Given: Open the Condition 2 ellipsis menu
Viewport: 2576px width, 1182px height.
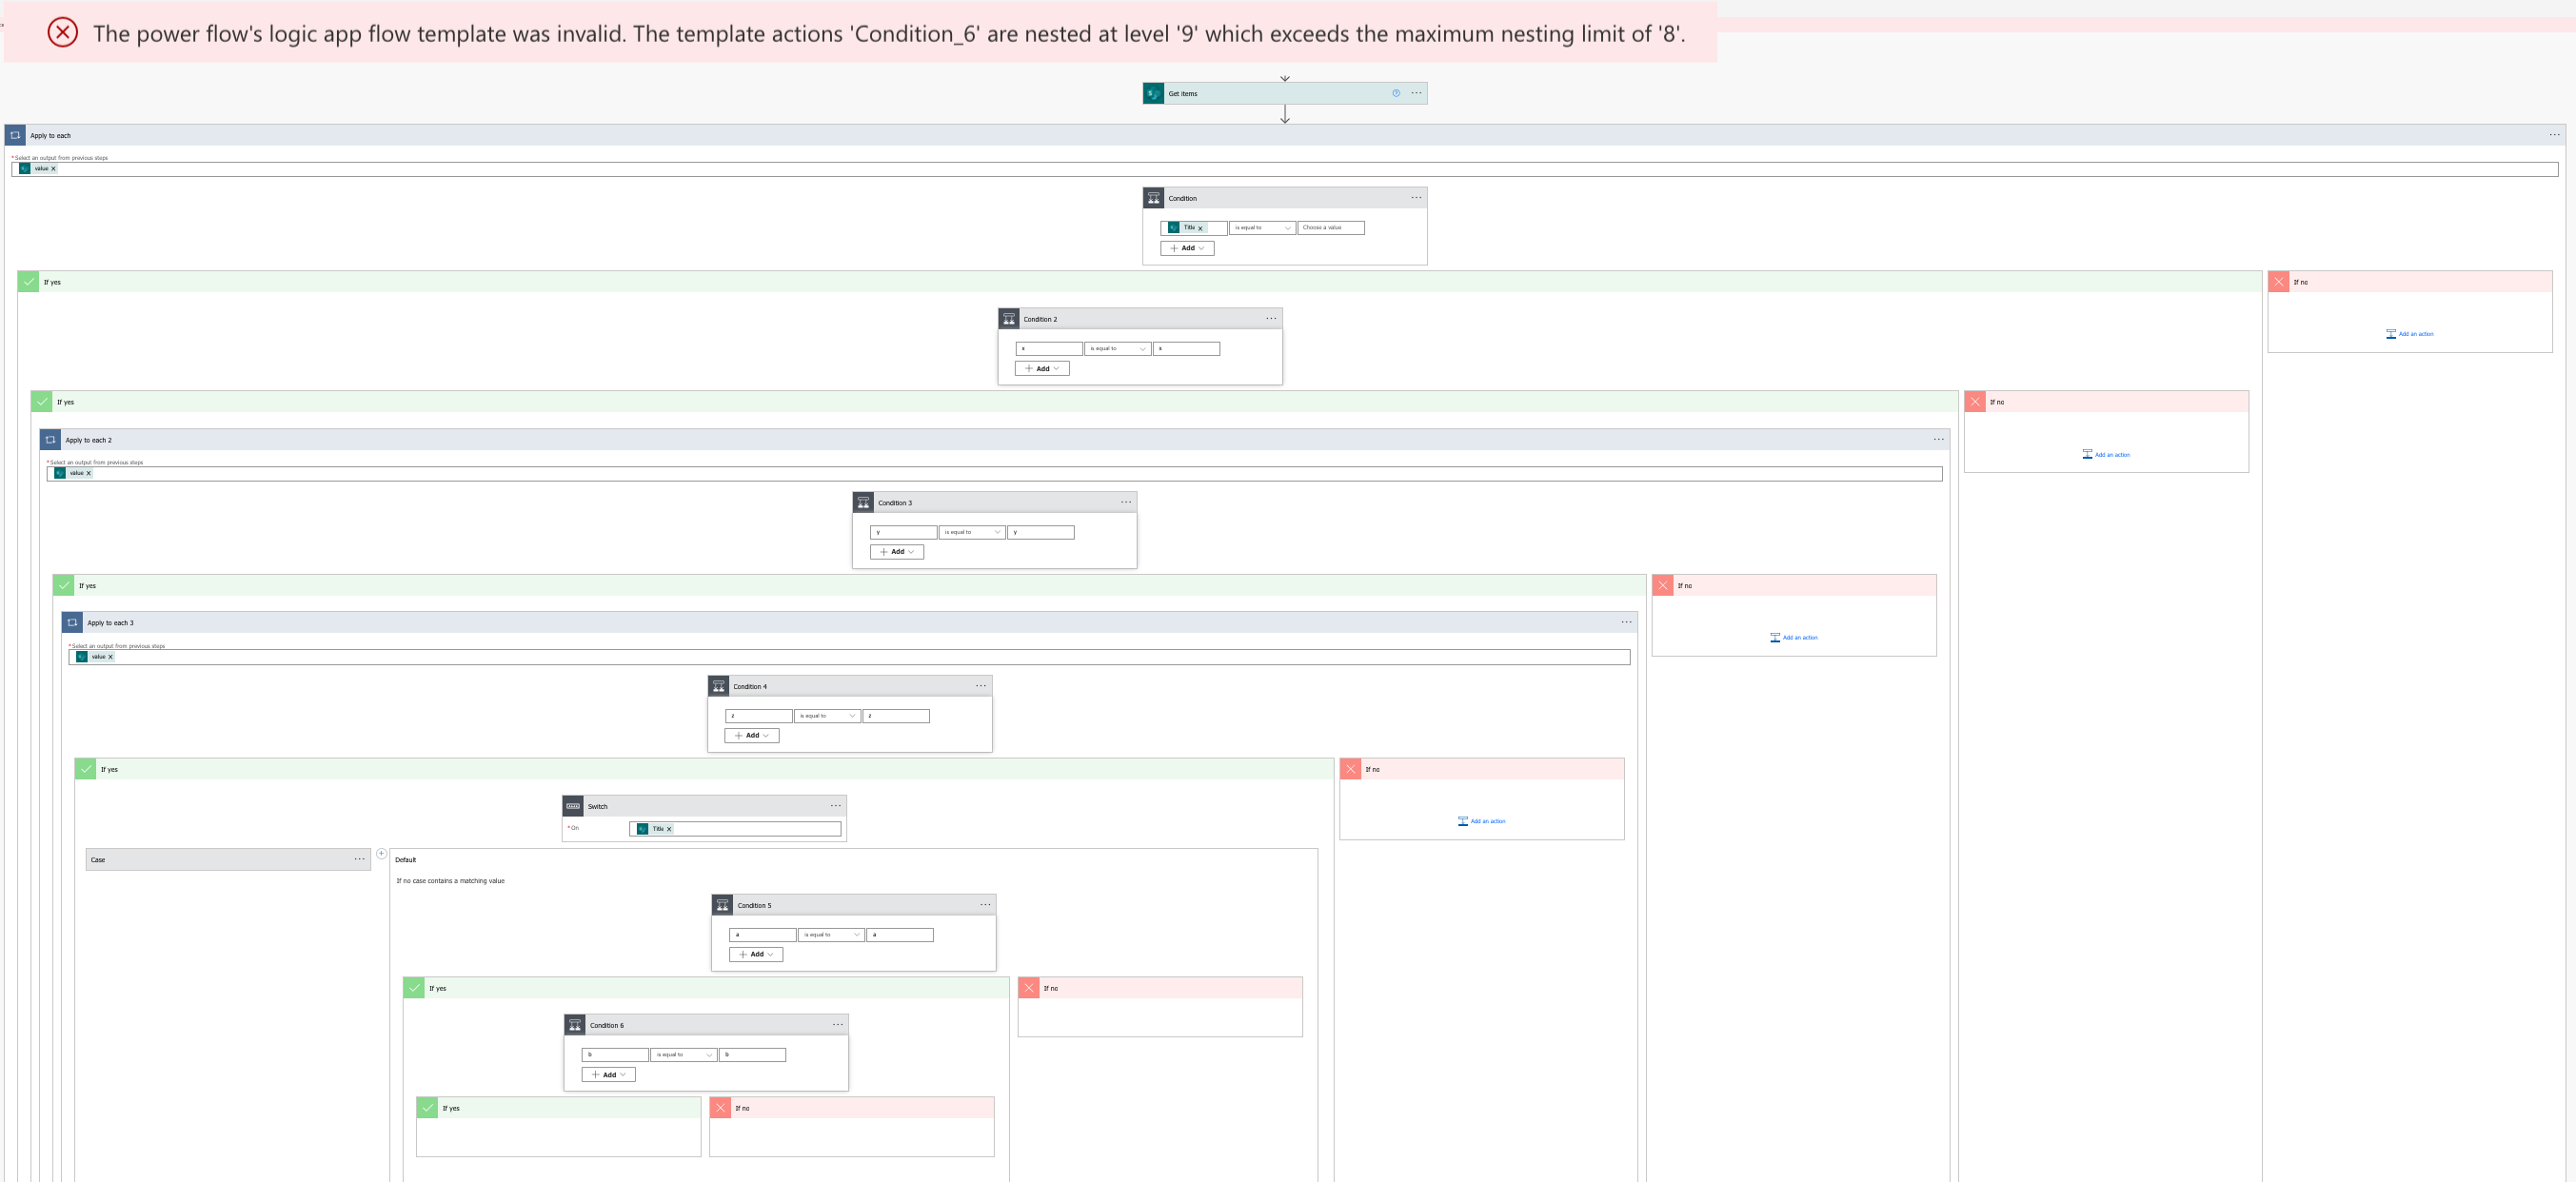Looking at the screenshot, I should coord(1271,319).
